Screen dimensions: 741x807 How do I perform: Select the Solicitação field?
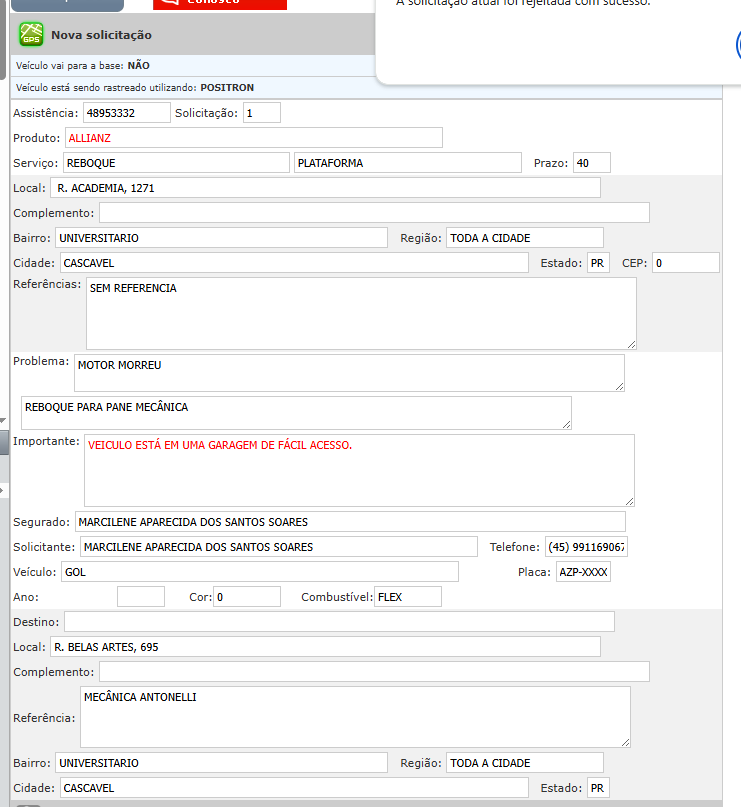coord(262,113)
